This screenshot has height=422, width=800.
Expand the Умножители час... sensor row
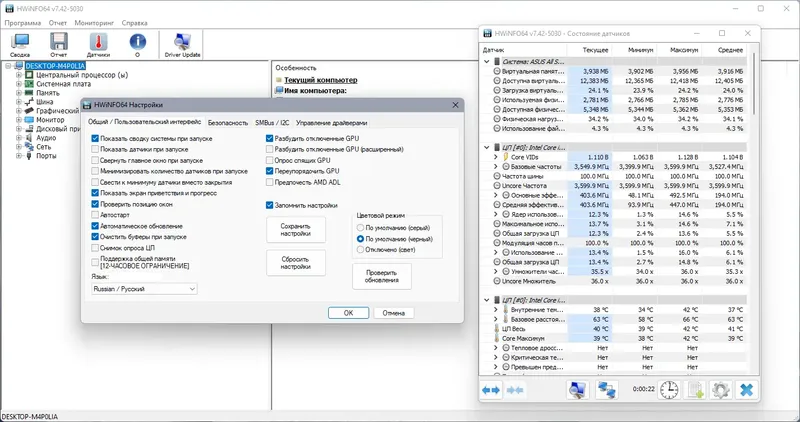496,271
